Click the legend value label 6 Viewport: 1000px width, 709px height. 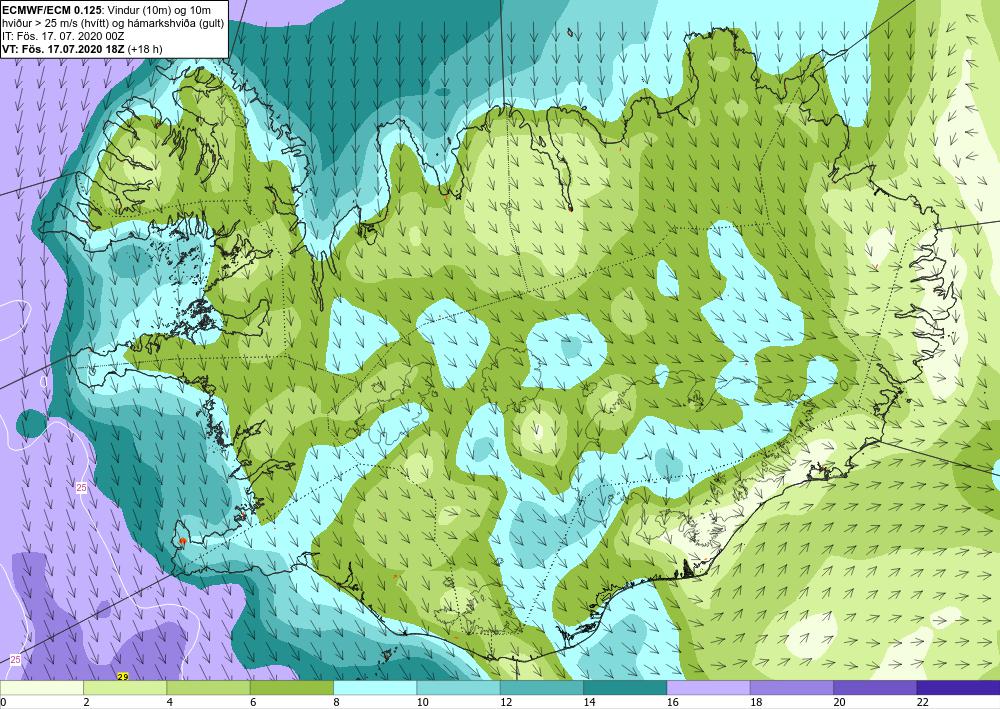pos(253,703)
